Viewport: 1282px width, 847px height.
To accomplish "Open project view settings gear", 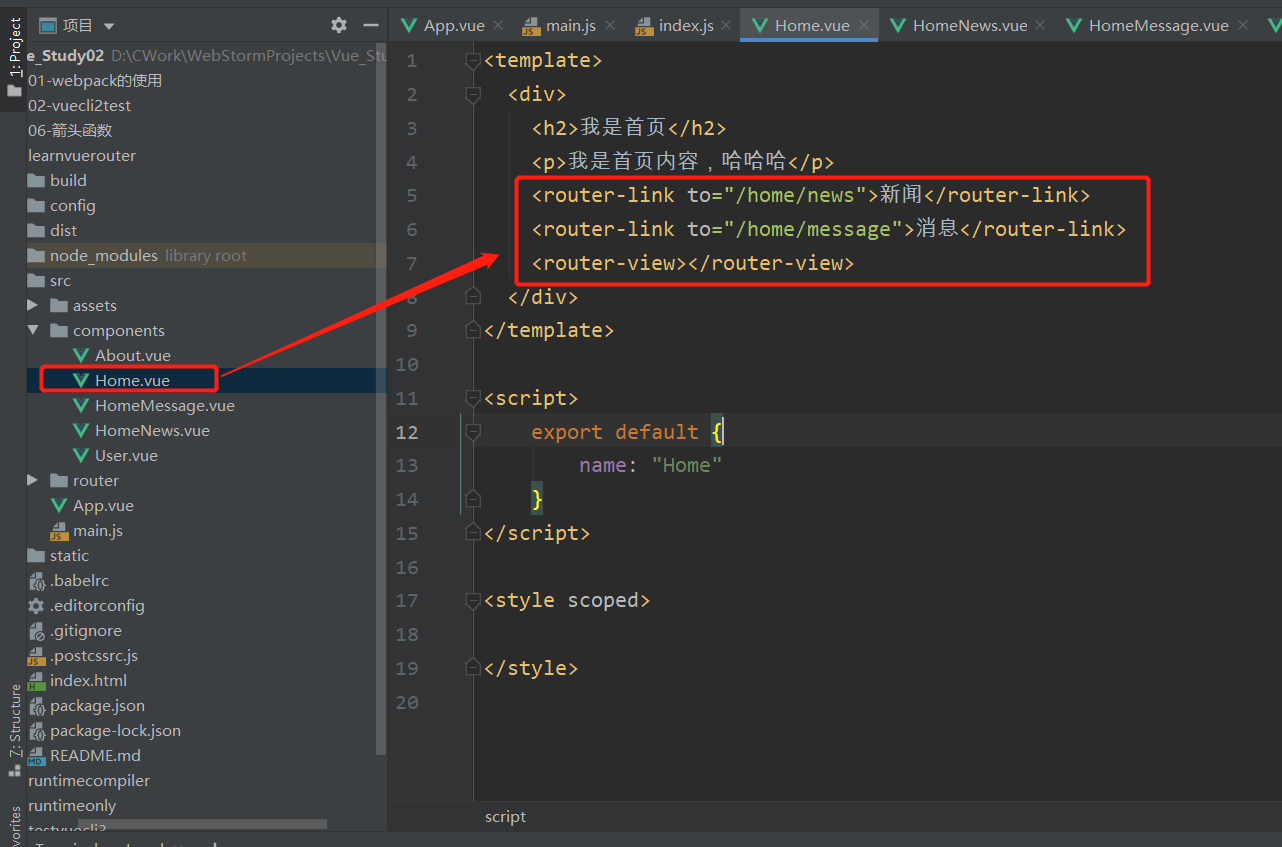I will (339, 25).
